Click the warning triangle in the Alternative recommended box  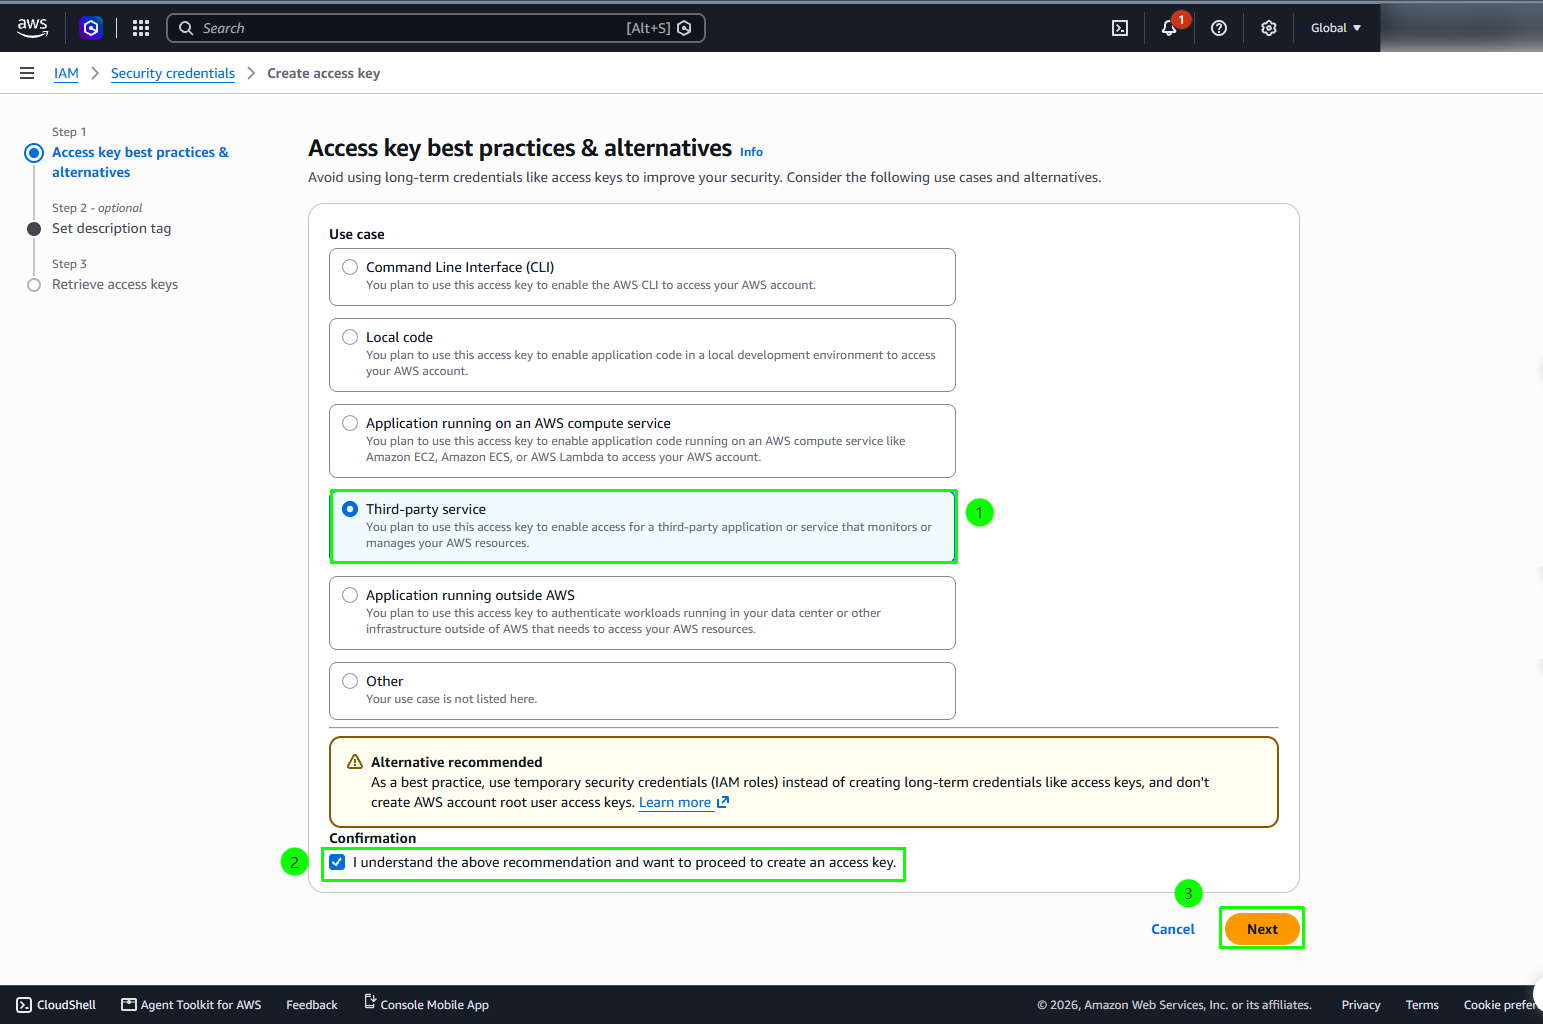(x=355, y=762)
